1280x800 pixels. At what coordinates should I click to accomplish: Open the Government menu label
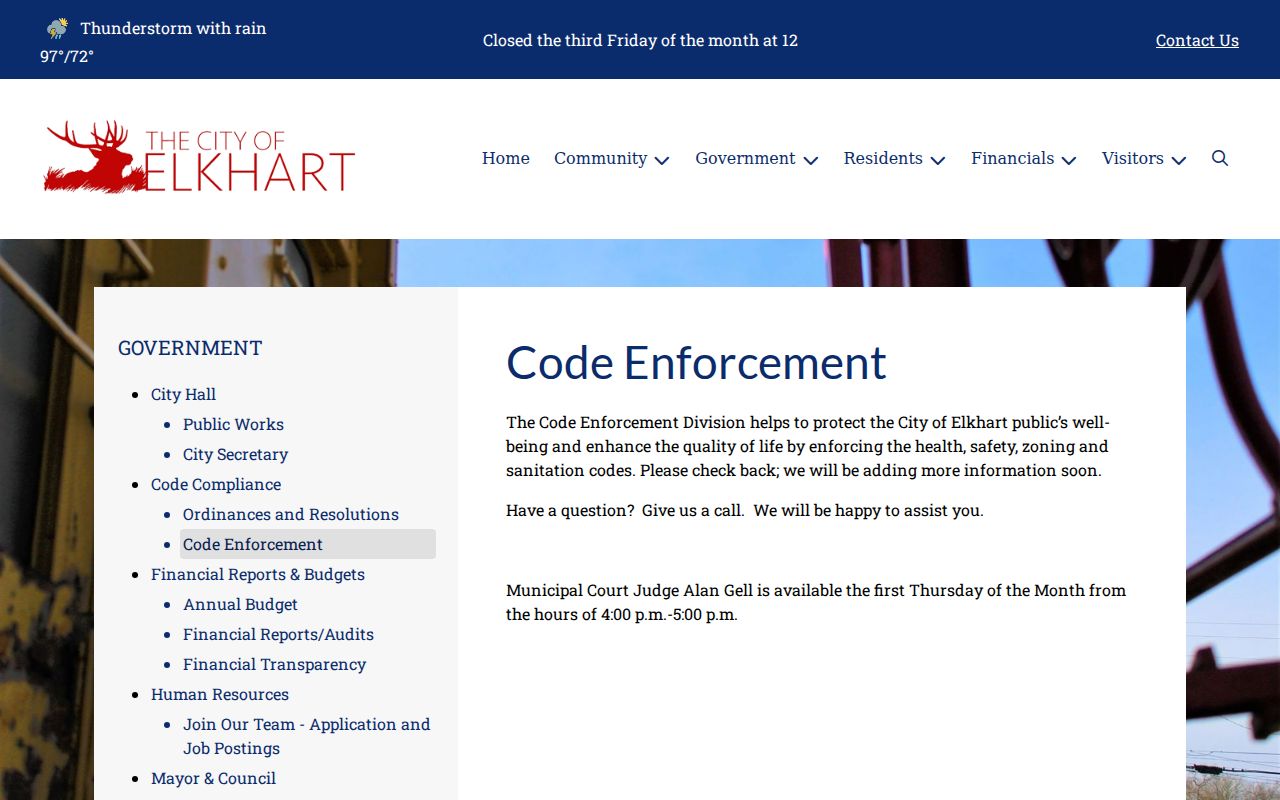(x=745, y=158)
